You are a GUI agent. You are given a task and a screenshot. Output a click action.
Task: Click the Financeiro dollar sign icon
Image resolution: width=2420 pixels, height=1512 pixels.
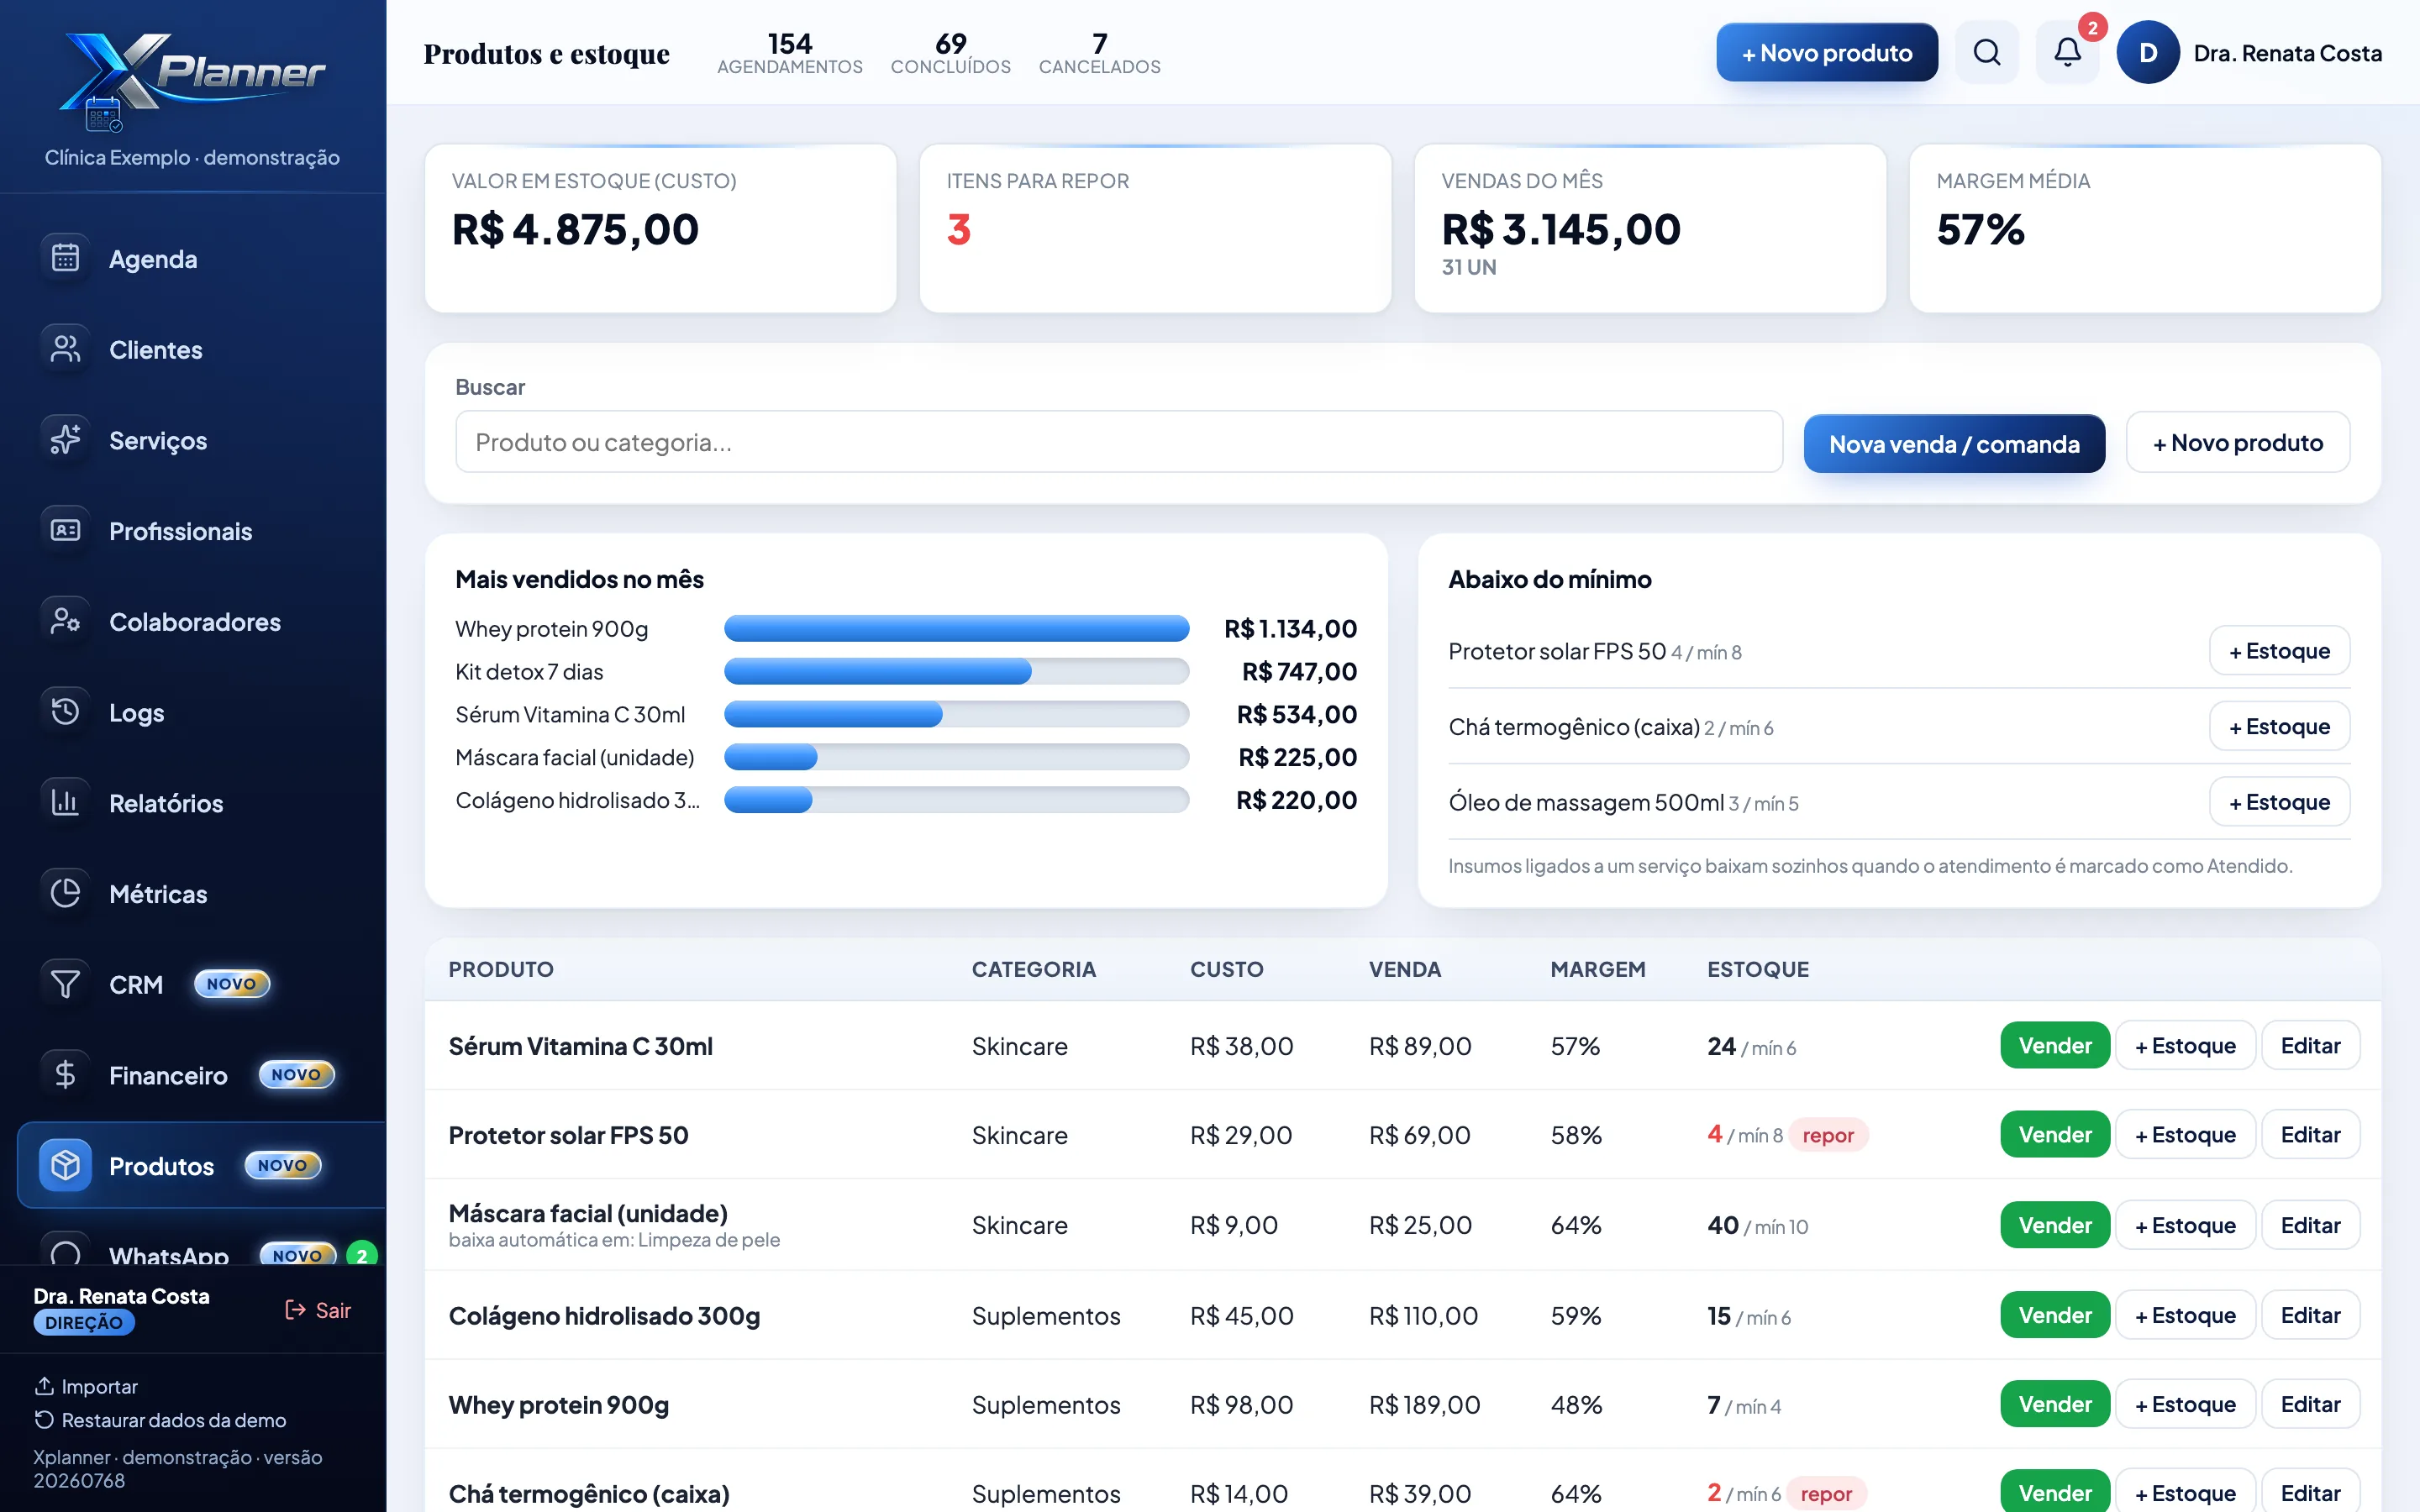pos(65,1075)
